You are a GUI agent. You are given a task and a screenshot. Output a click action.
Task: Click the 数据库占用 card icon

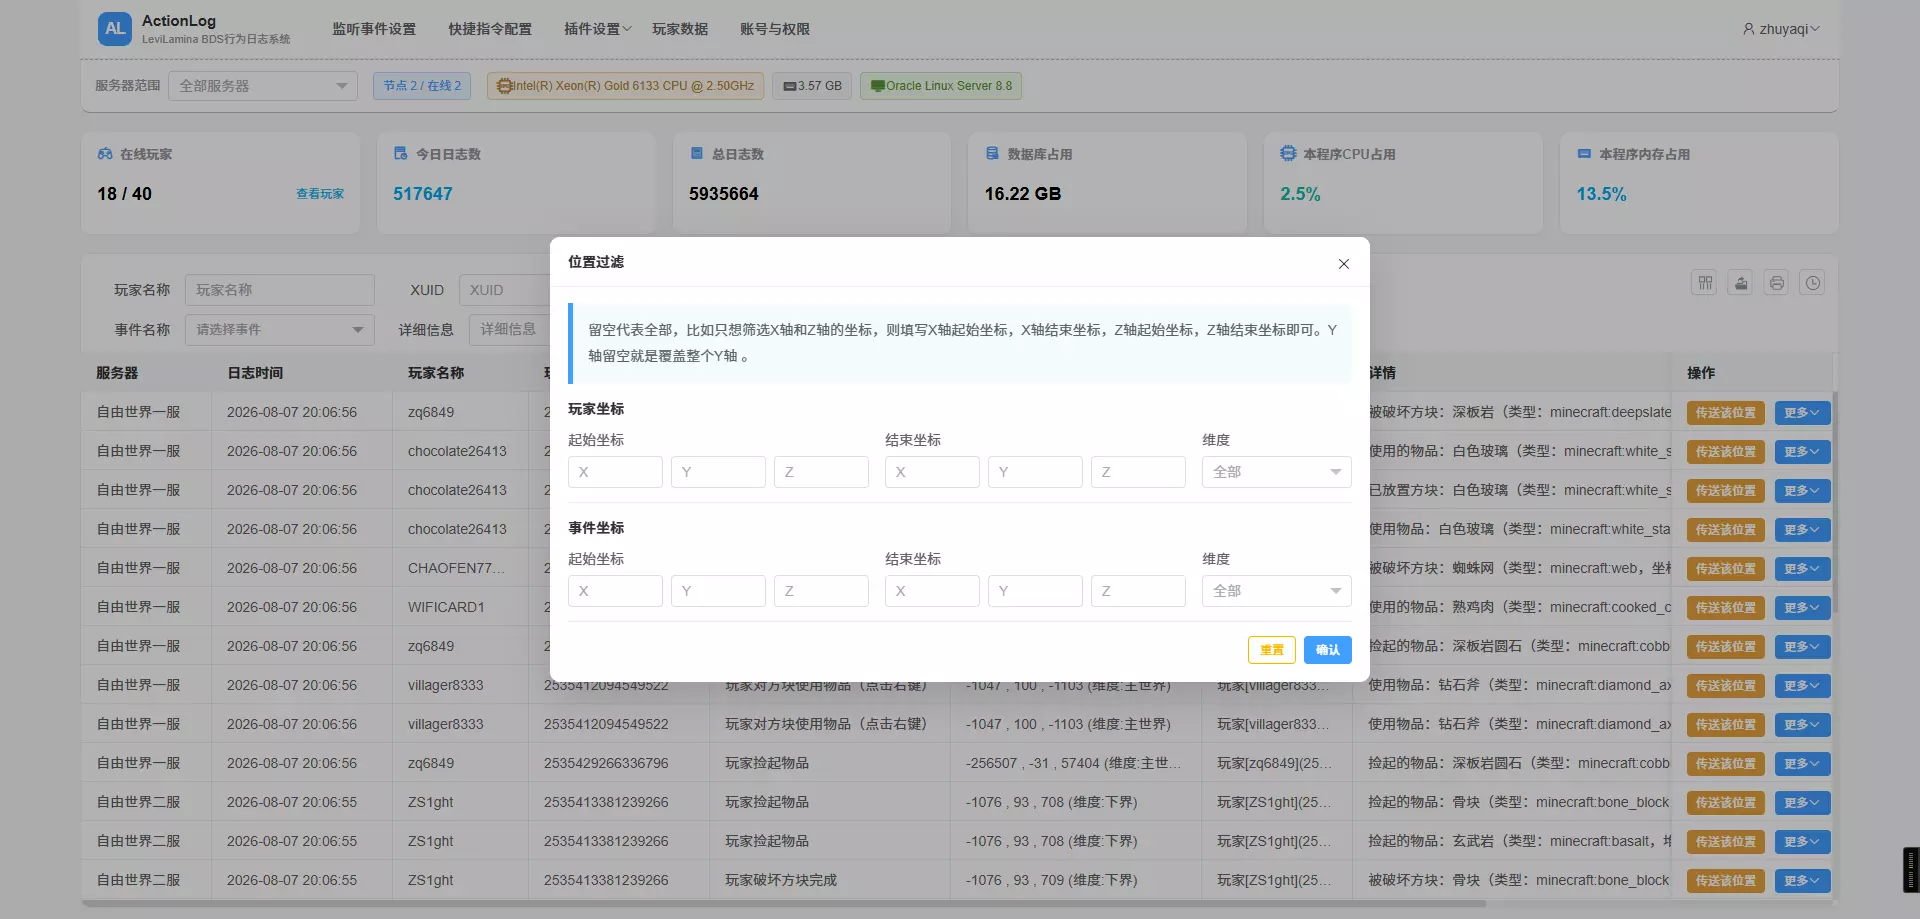(992, 154)
